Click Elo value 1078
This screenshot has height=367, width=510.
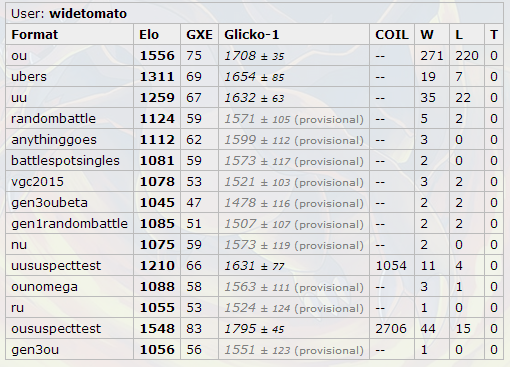tap(157, 182)
